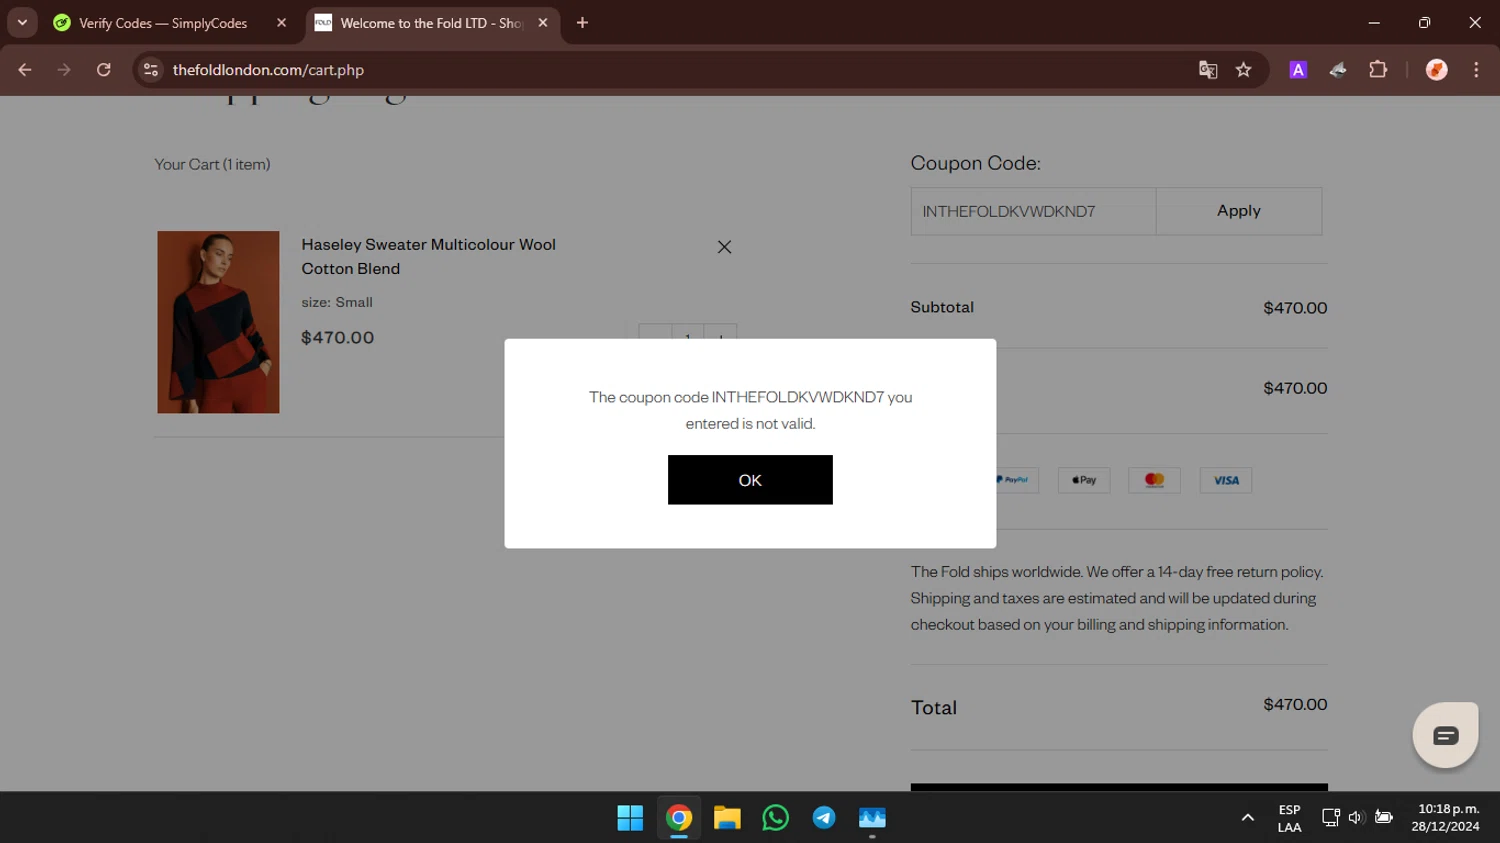Click the Total label text

pyautogui.click(x=934, y=708)
